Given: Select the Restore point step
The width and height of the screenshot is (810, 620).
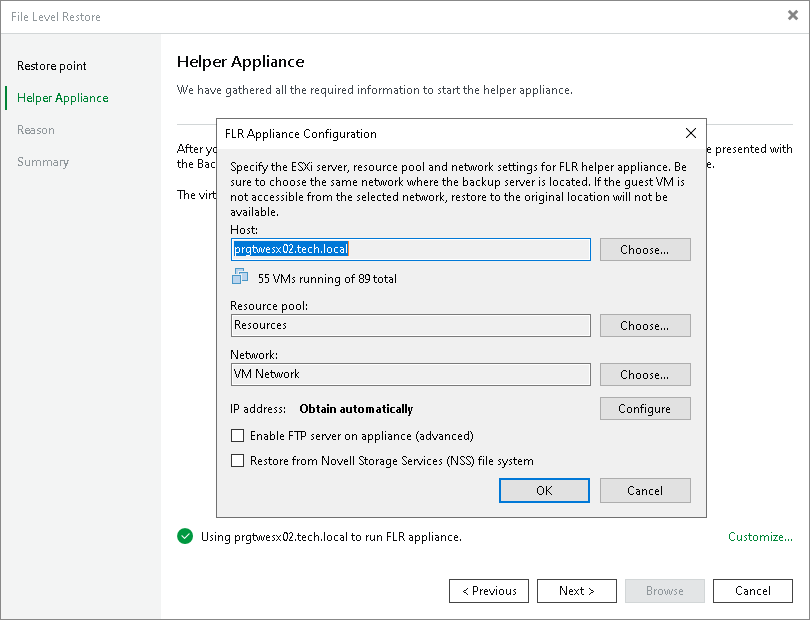Looking at the screenshot, I should (52, 66).
